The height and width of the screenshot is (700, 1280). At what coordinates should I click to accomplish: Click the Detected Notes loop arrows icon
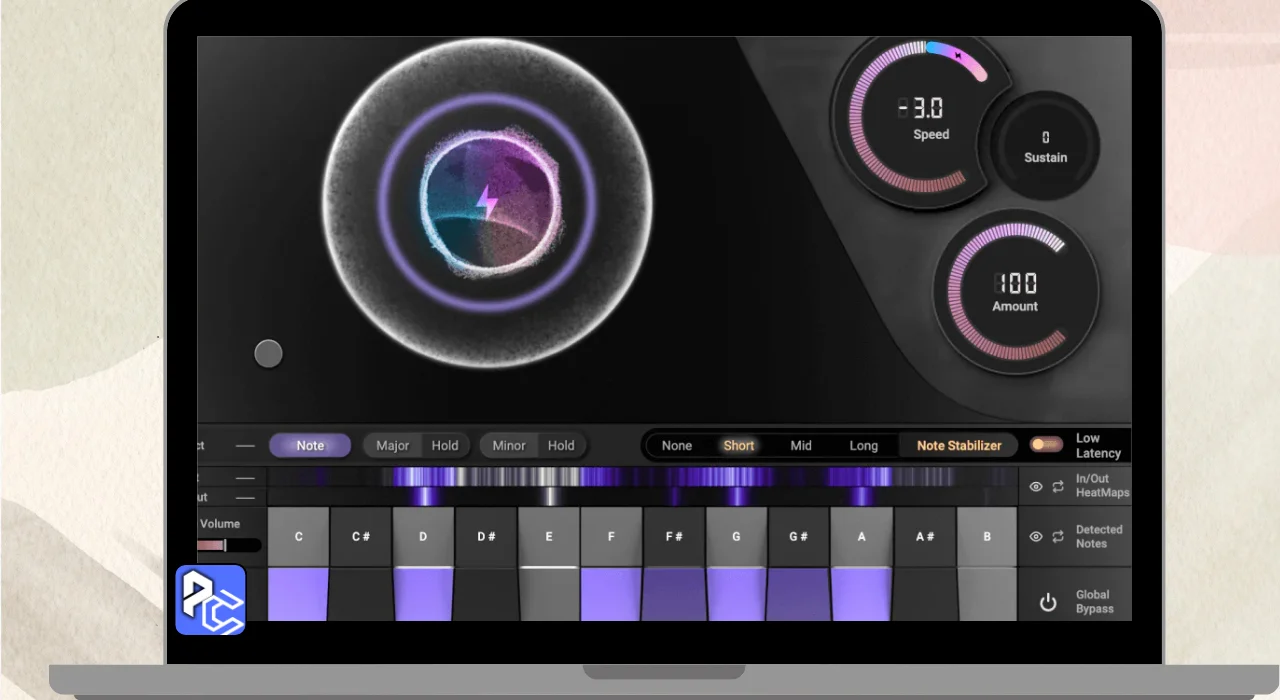coord(1058,537)
